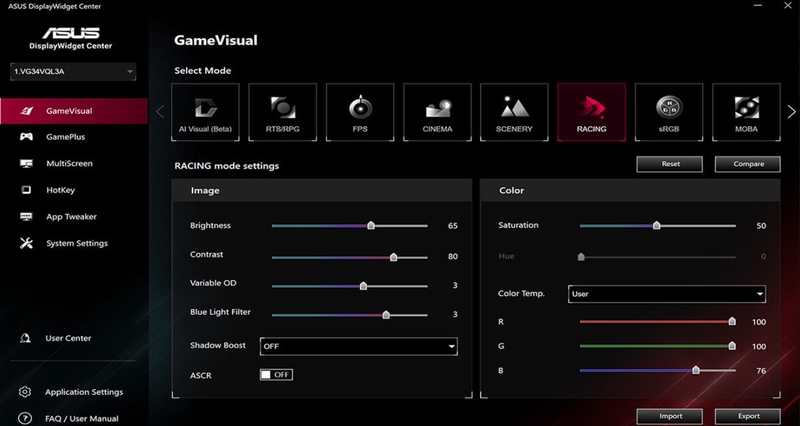The height and width of the screenshot is (426, 800).
Task: Select the RACING mode tile
Action: 591,112
